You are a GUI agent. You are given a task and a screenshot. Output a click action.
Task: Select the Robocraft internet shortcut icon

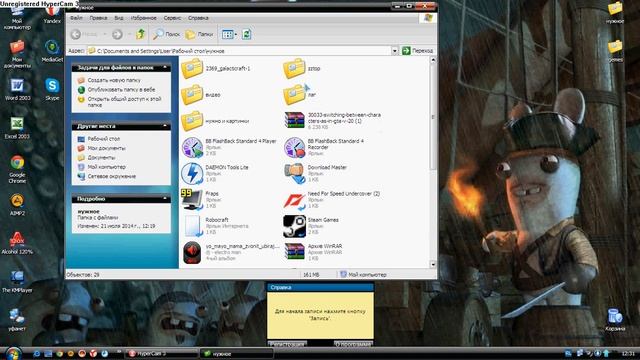tap(192, 226)
